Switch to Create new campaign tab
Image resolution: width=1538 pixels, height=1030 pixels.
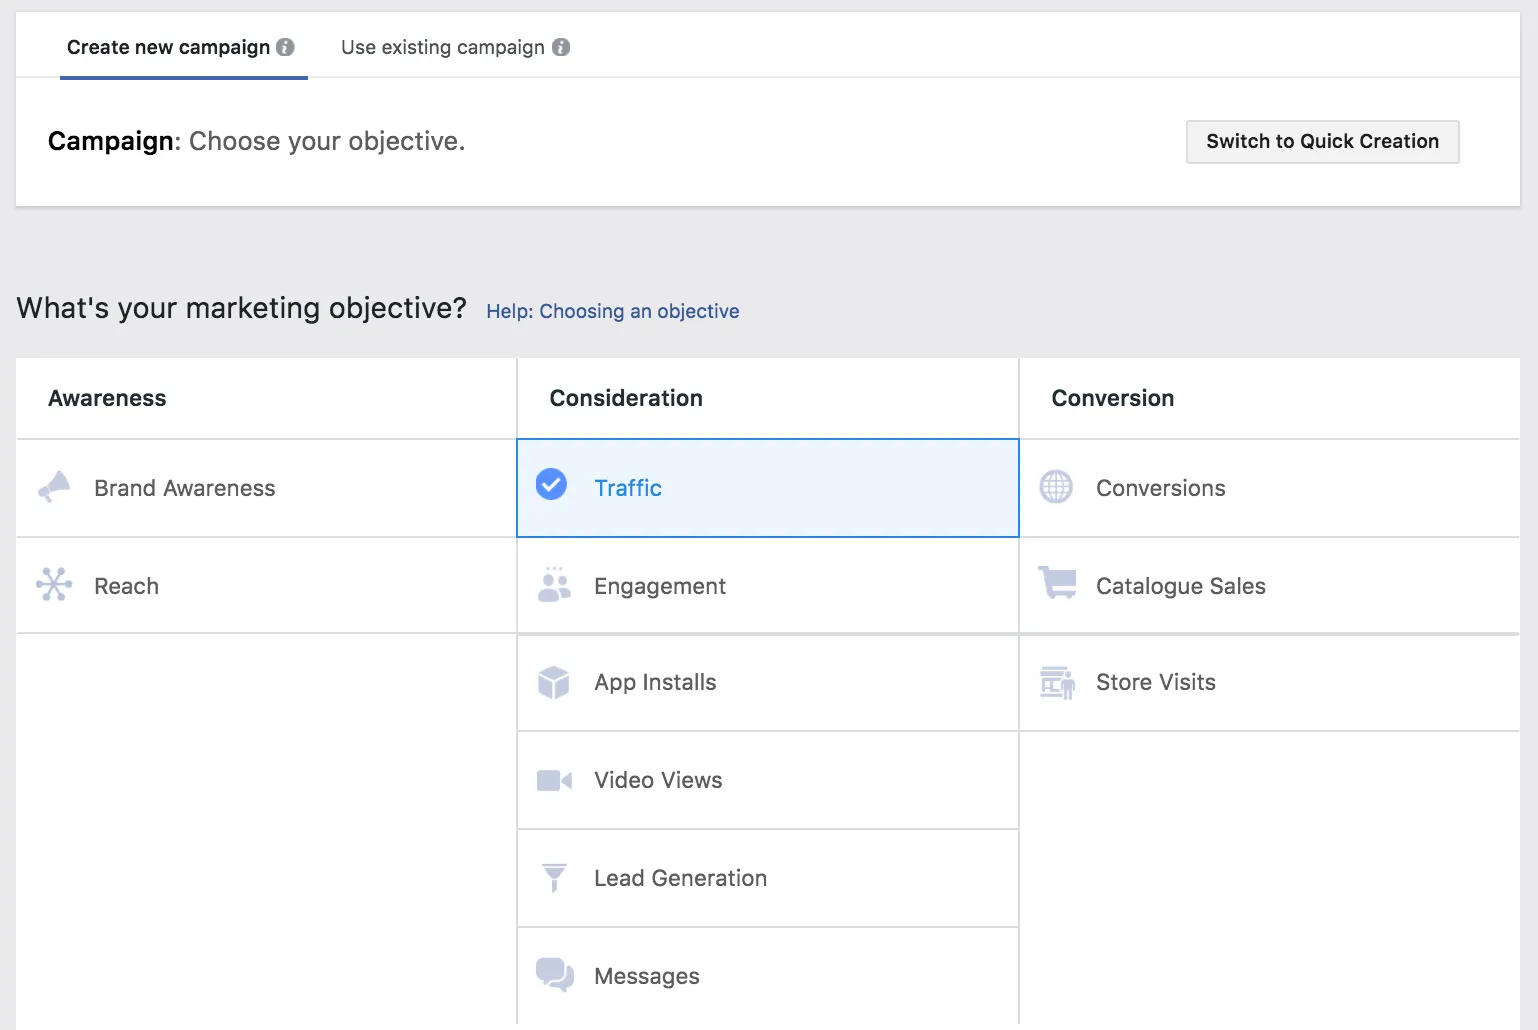point(183,47)
